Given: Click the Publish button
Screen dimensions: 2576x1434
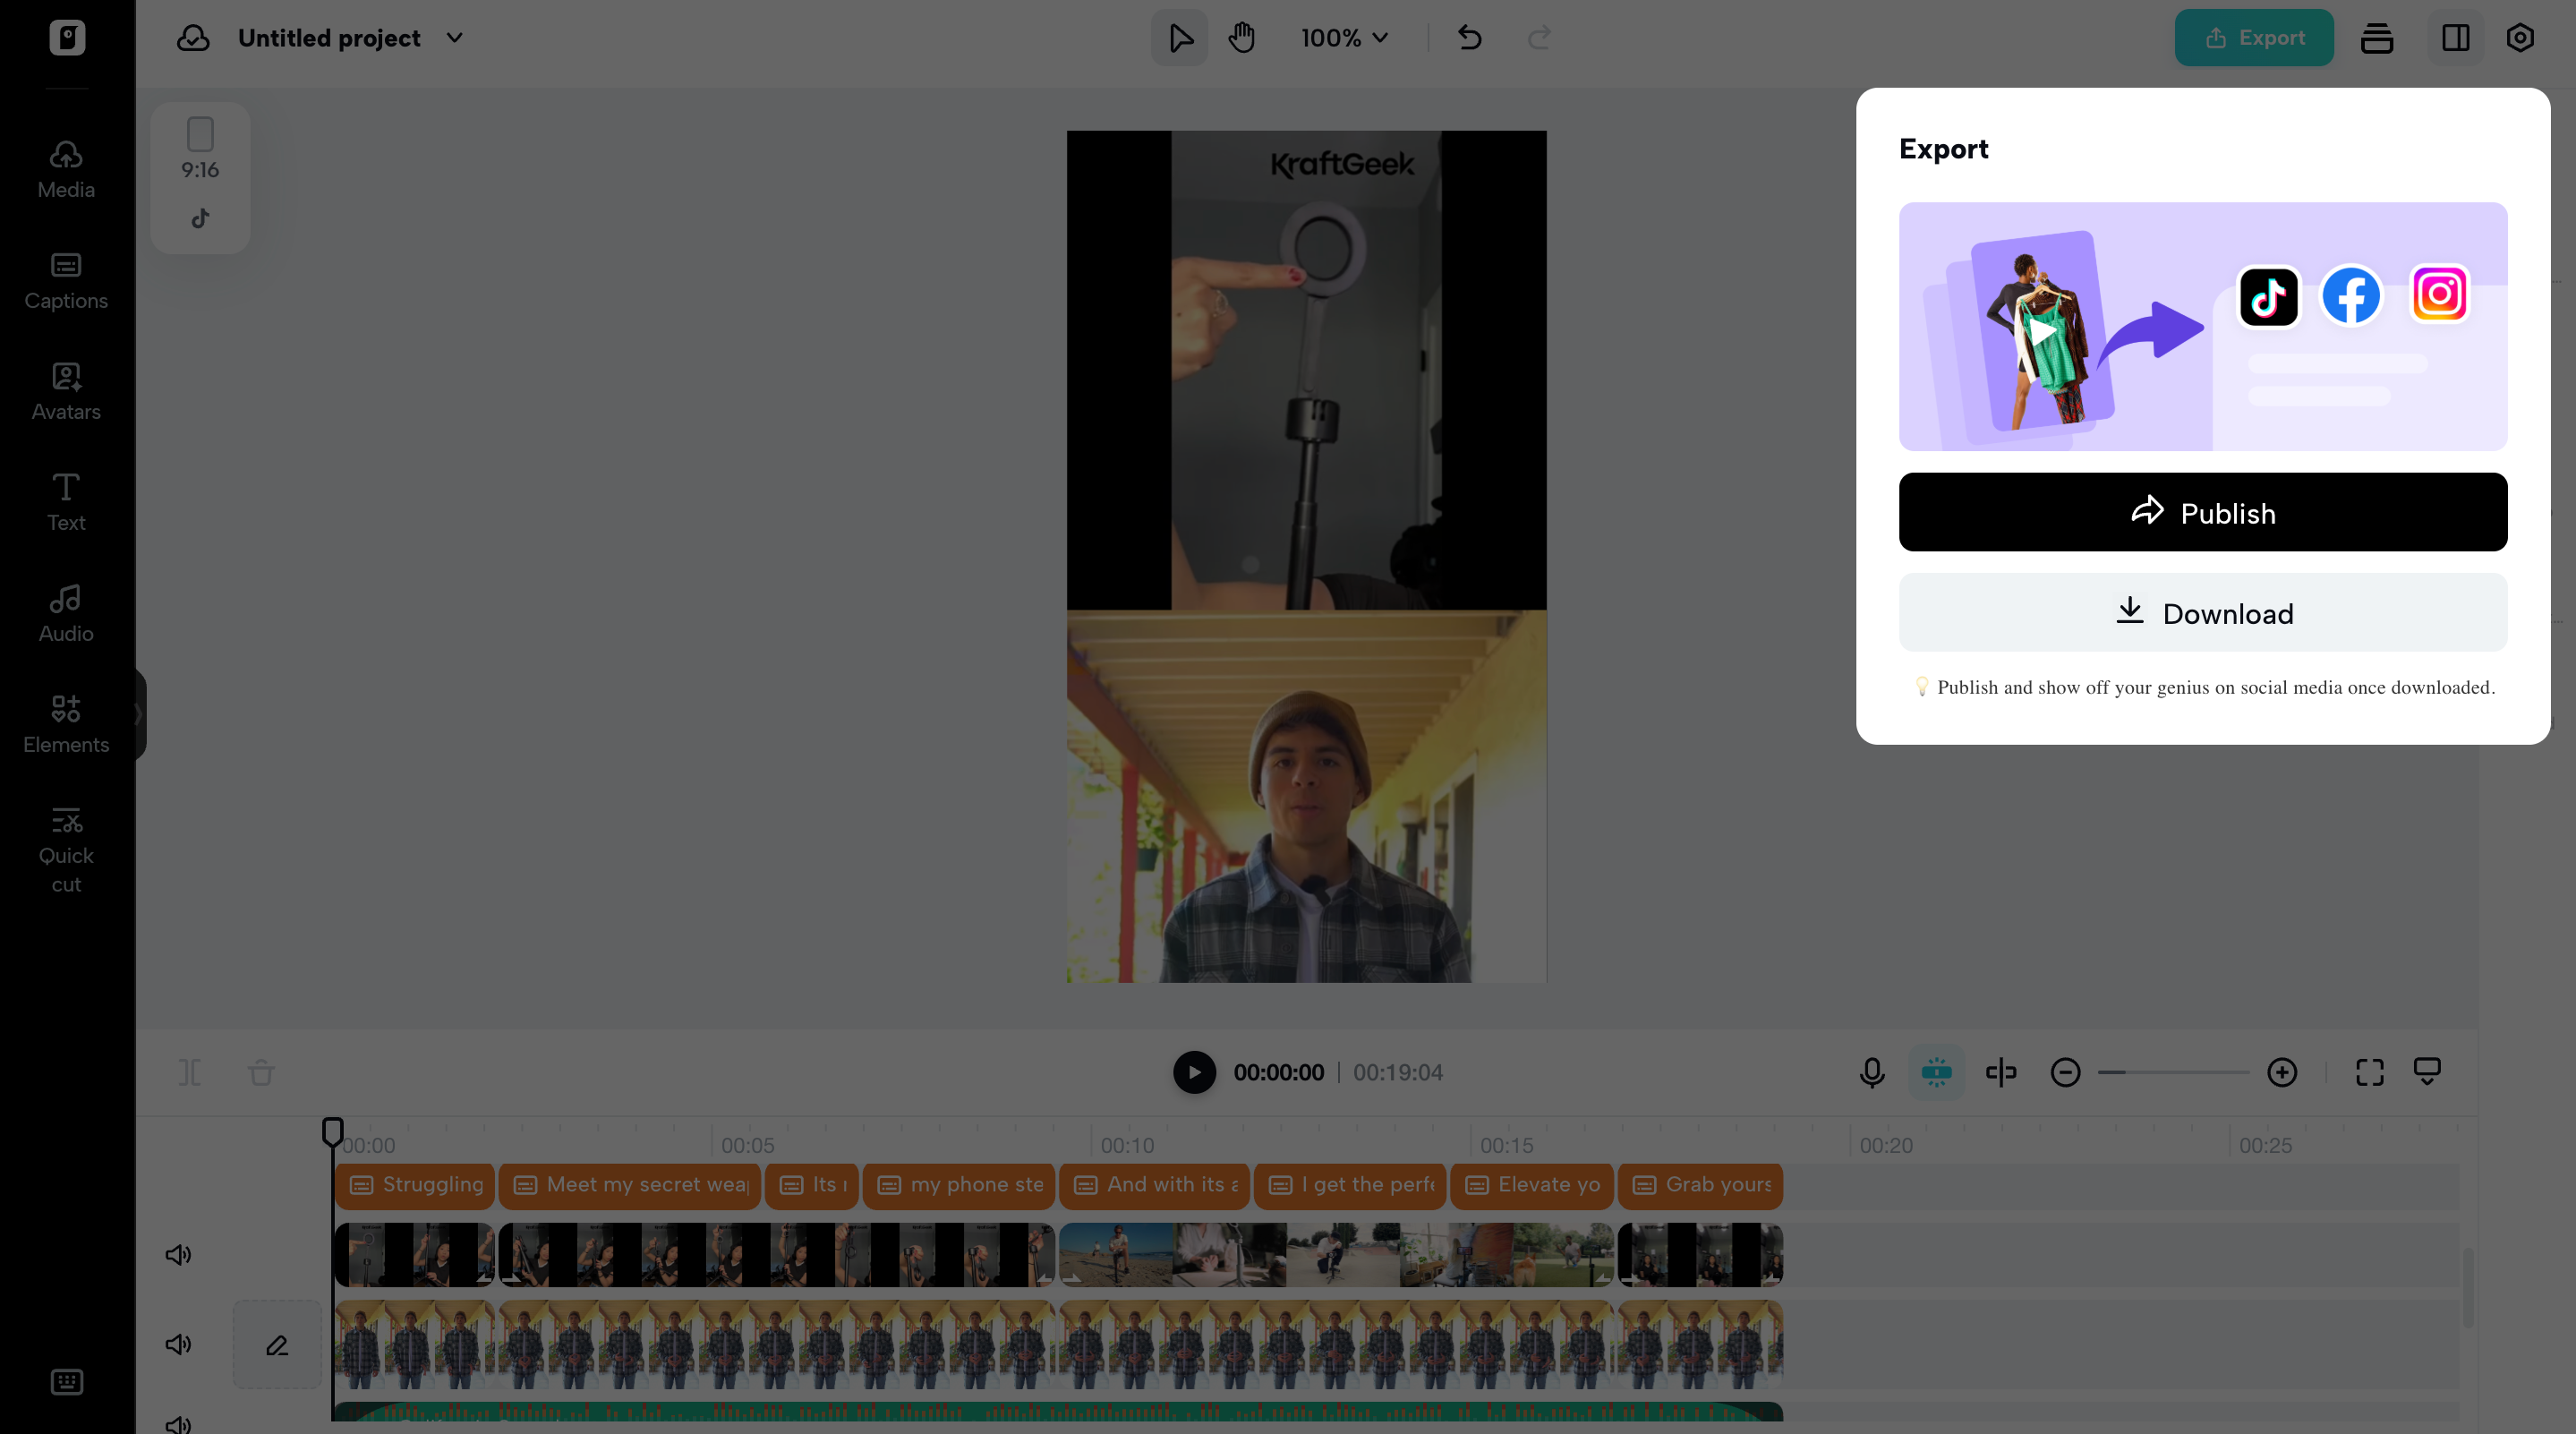Looking at the screenshot, I should pyautogui.click(x=2203, y=512).
